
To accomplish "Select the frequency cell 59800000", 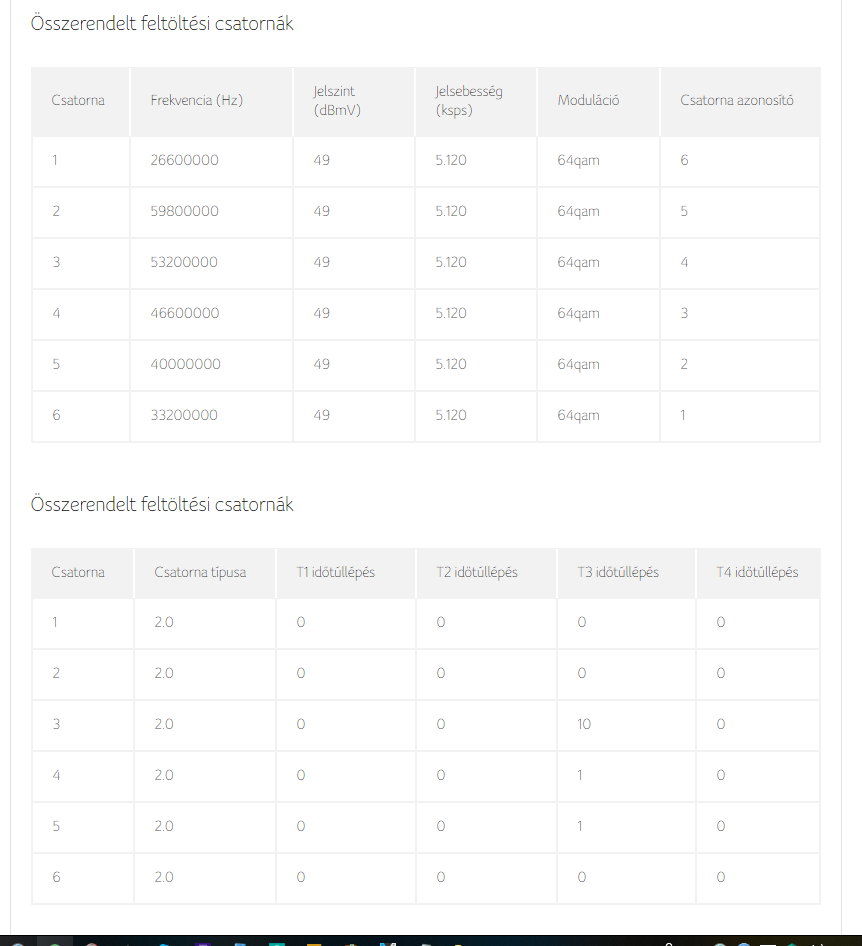I will tap(184, 211).
